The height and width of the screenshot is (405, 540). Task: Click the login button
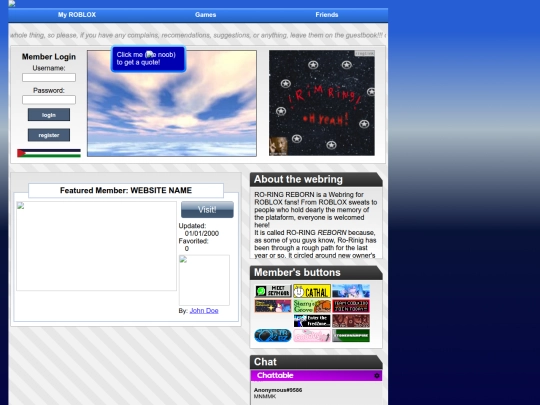[49, 115]
